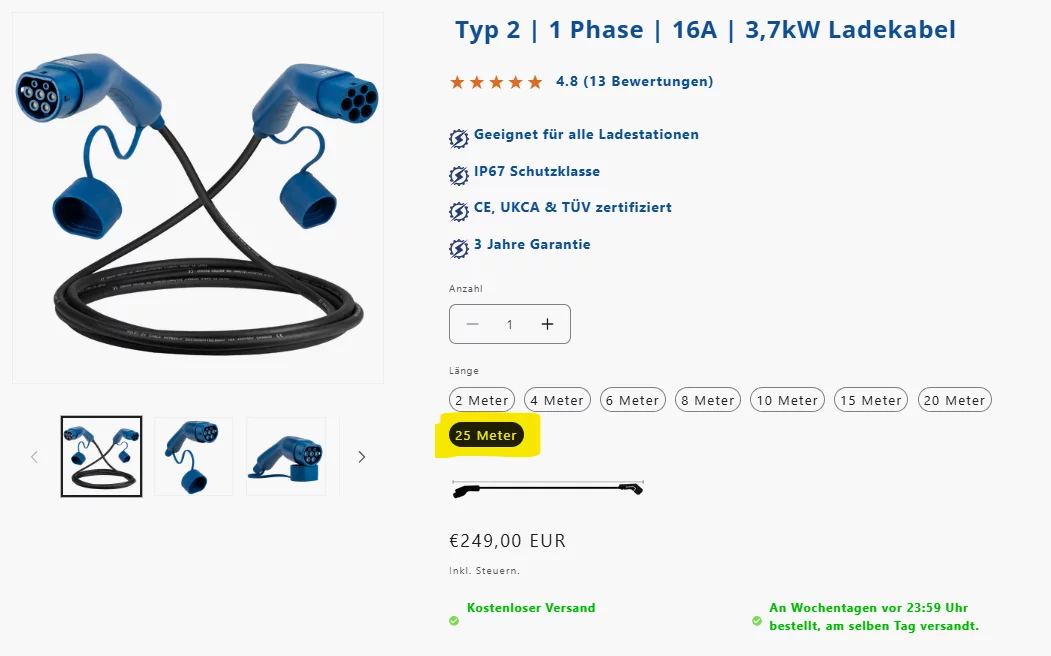Click the lightning icon beside Ladestationen feature

[x=458, y=139]
